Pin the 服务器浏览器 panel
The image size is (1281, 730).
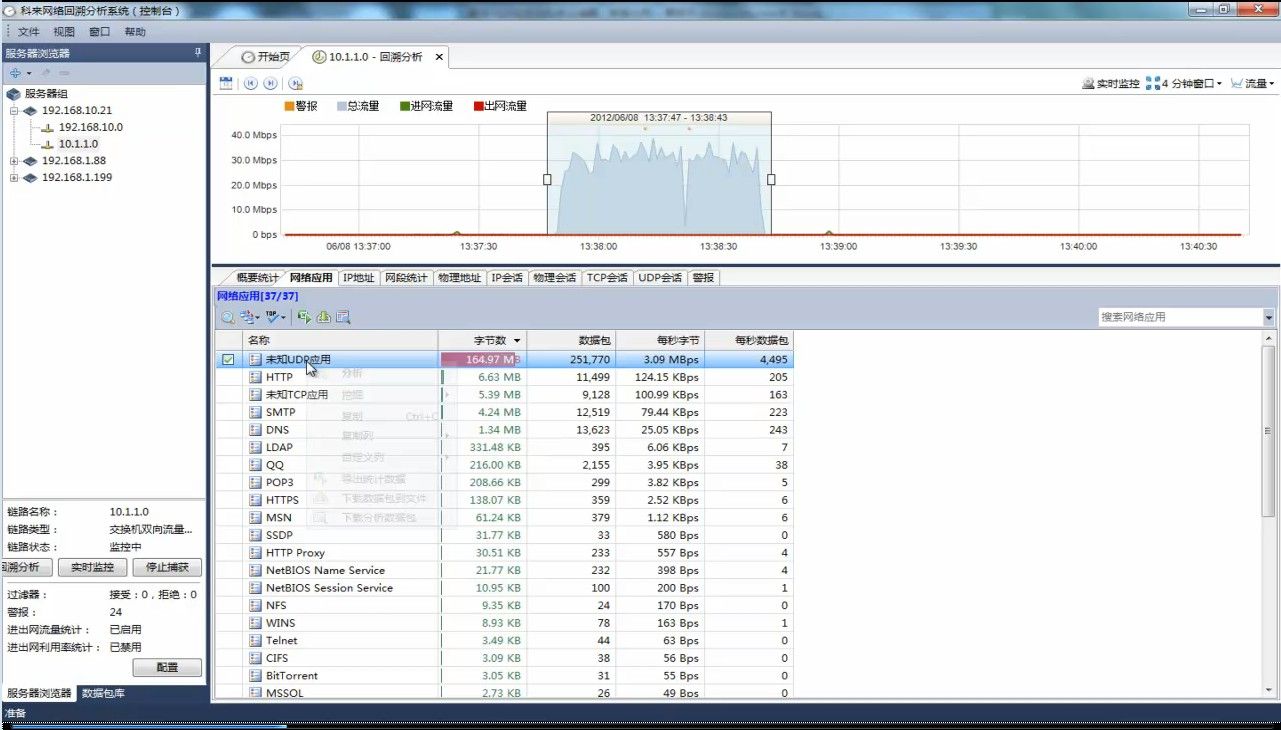[198, 53]
